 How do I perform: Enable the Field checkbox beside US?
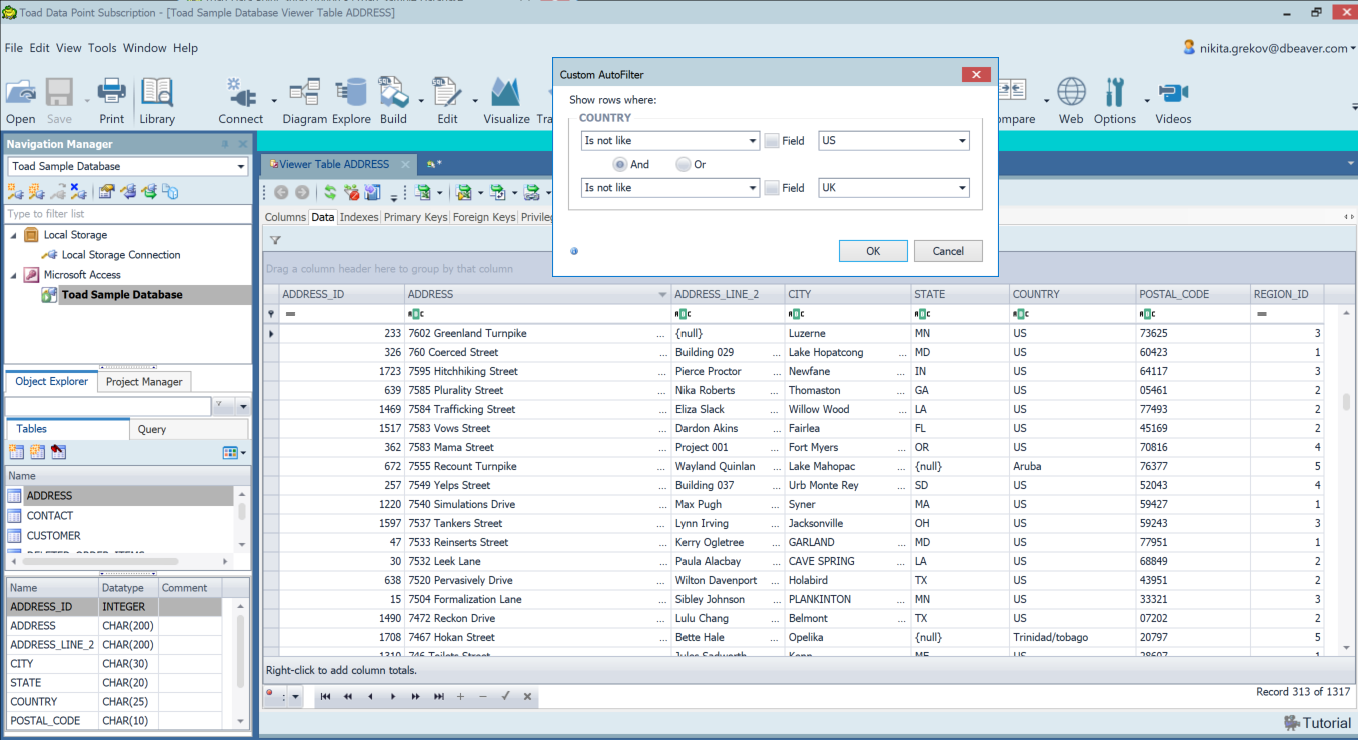pyautogui.click(x=772, y=141)
